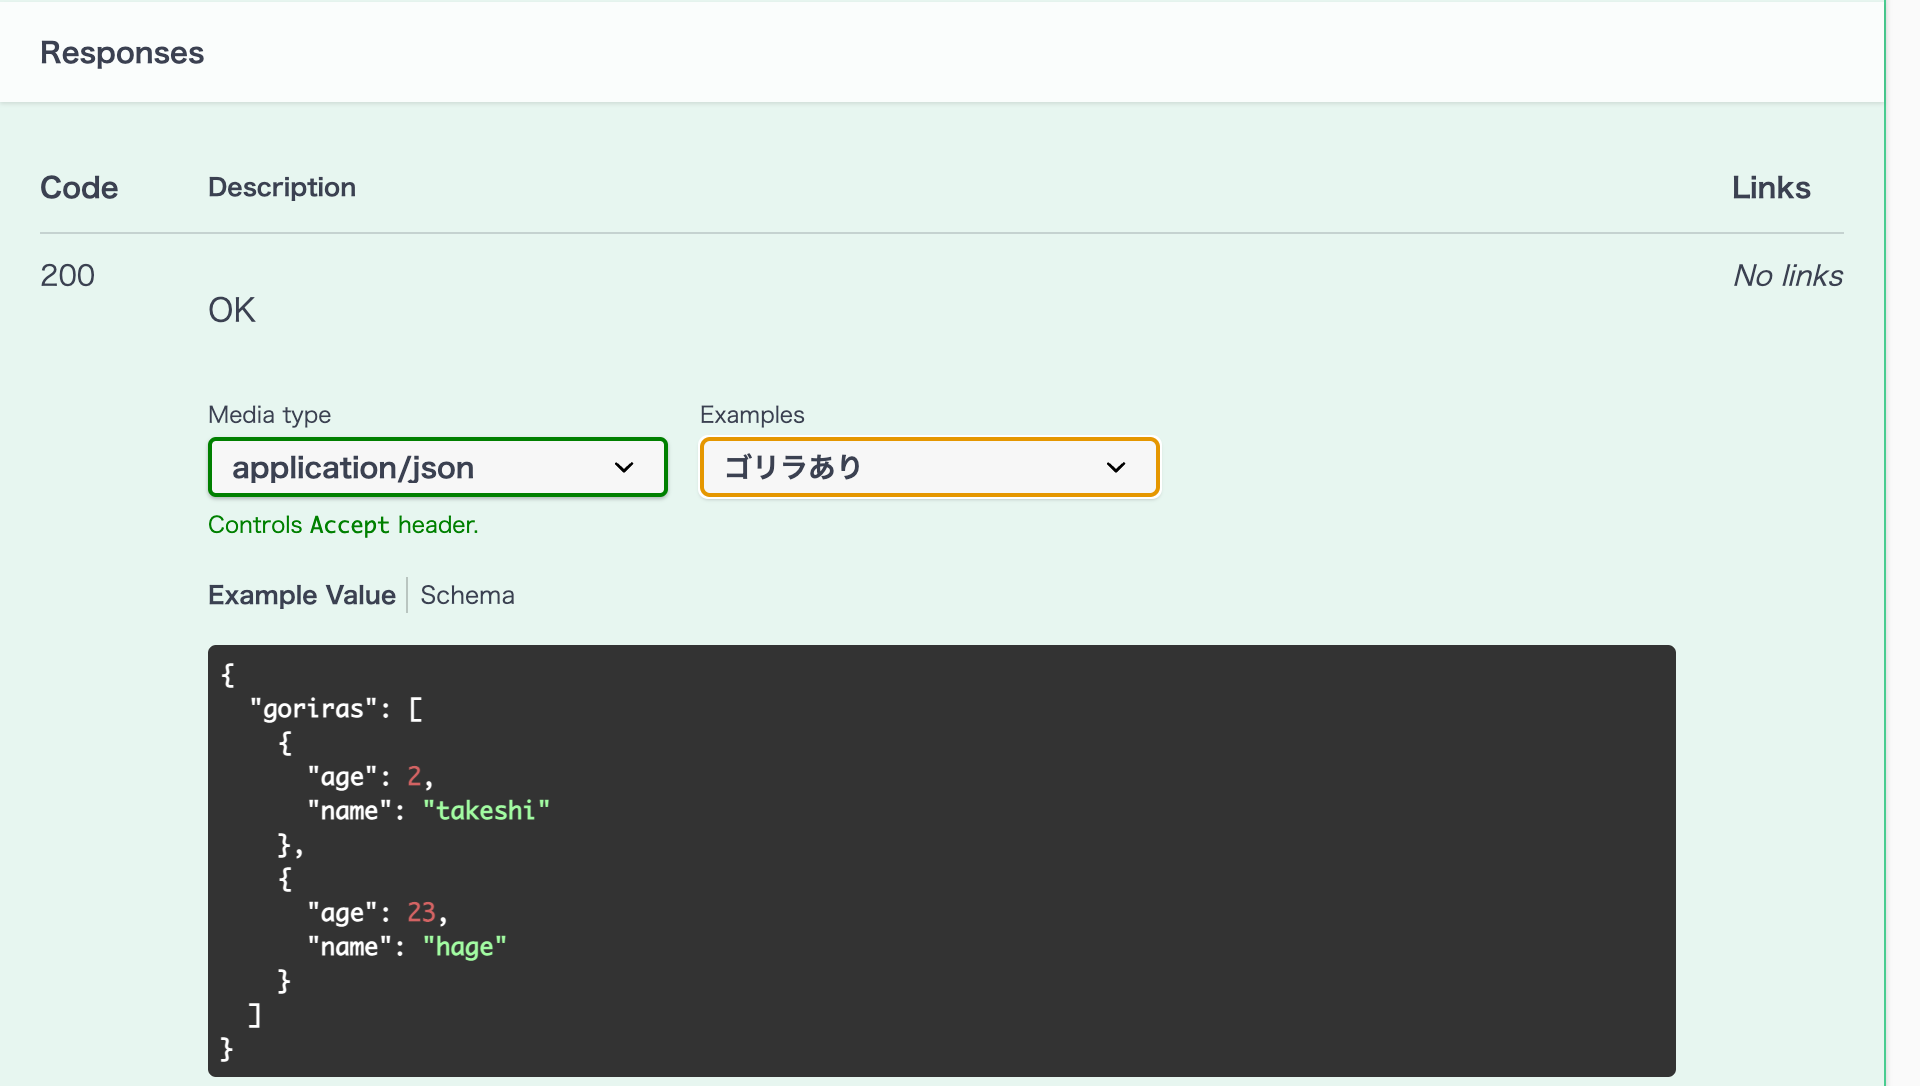The height and width of the screenshot is (1086, 1920).
Task: Click the Description column header
Action: 282,187
